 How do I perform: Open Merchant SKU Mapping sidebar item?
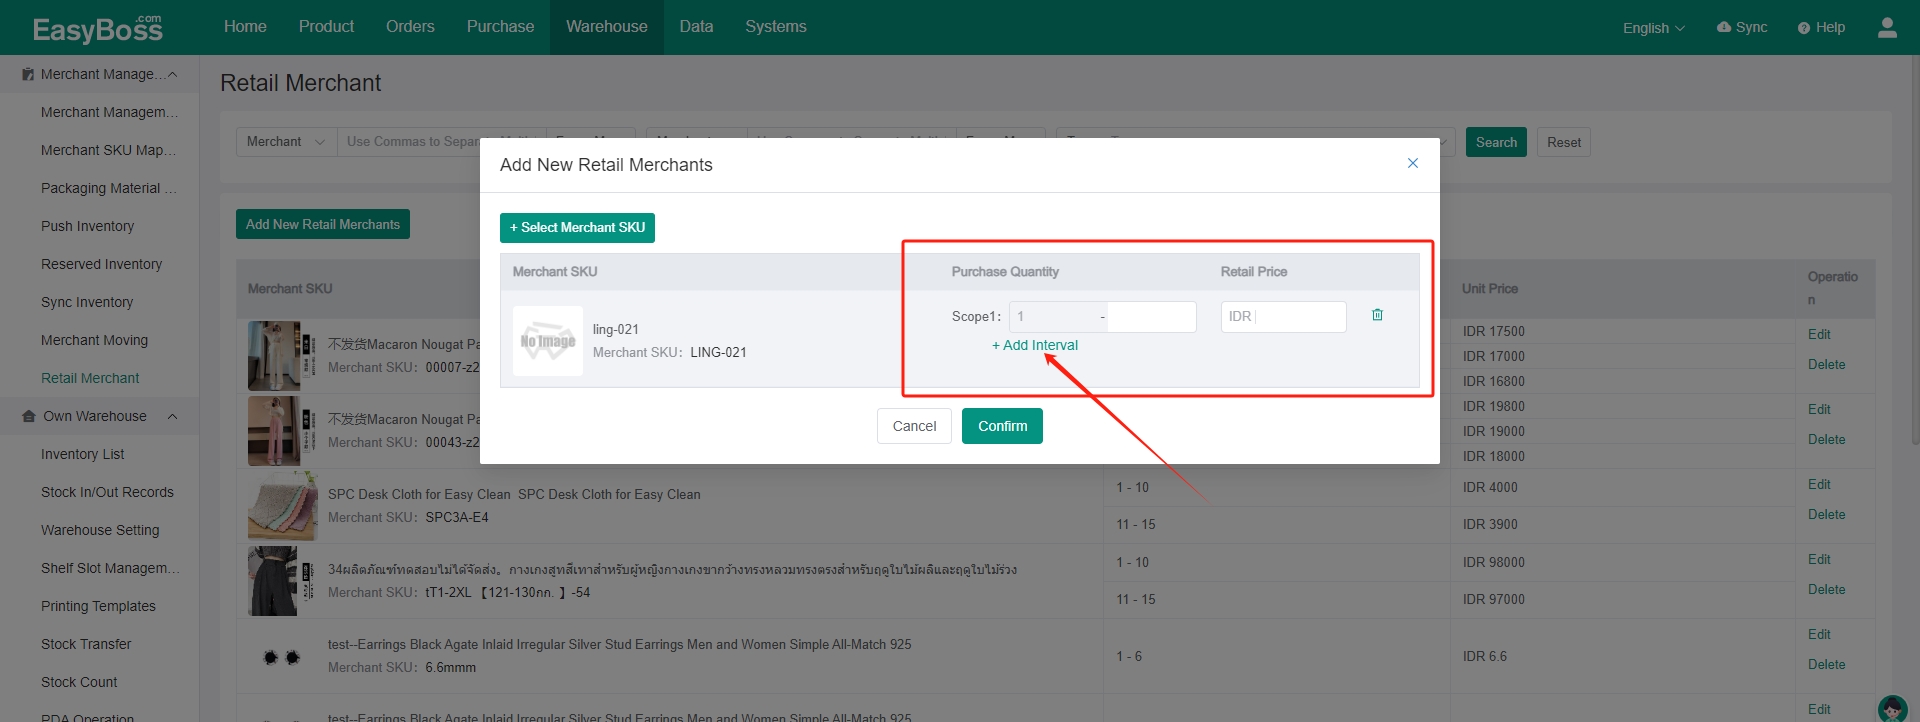(108, 150)
